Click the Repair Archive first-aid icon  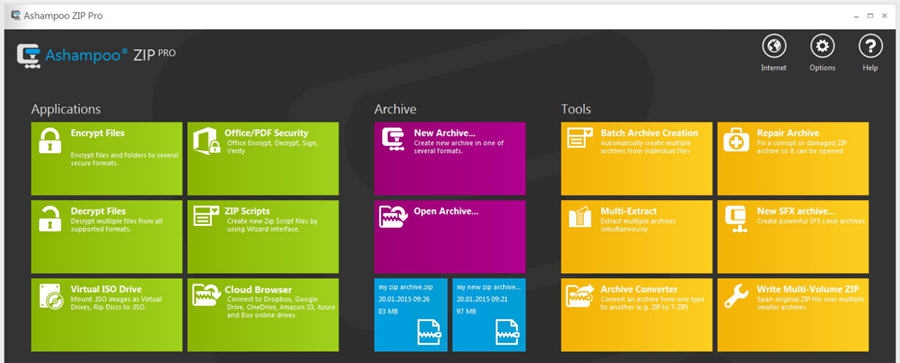pos(736,140)
